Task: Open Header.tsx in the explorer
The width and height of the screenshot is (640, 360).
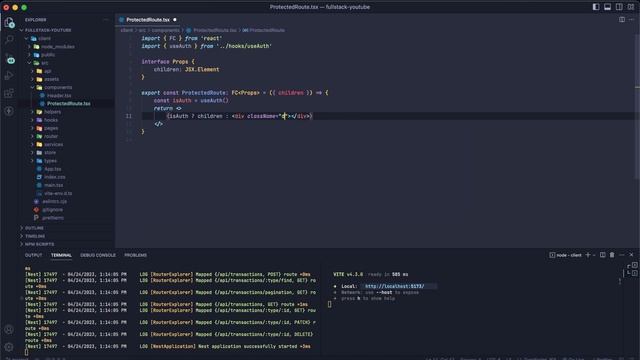Action: pyautogui.click(x=59, y=96)
